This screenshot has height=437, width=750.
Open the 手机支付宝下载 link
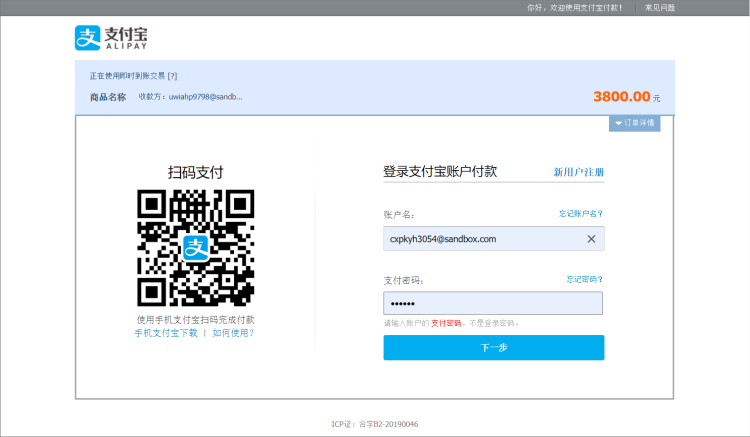click(x=166, y=333)
